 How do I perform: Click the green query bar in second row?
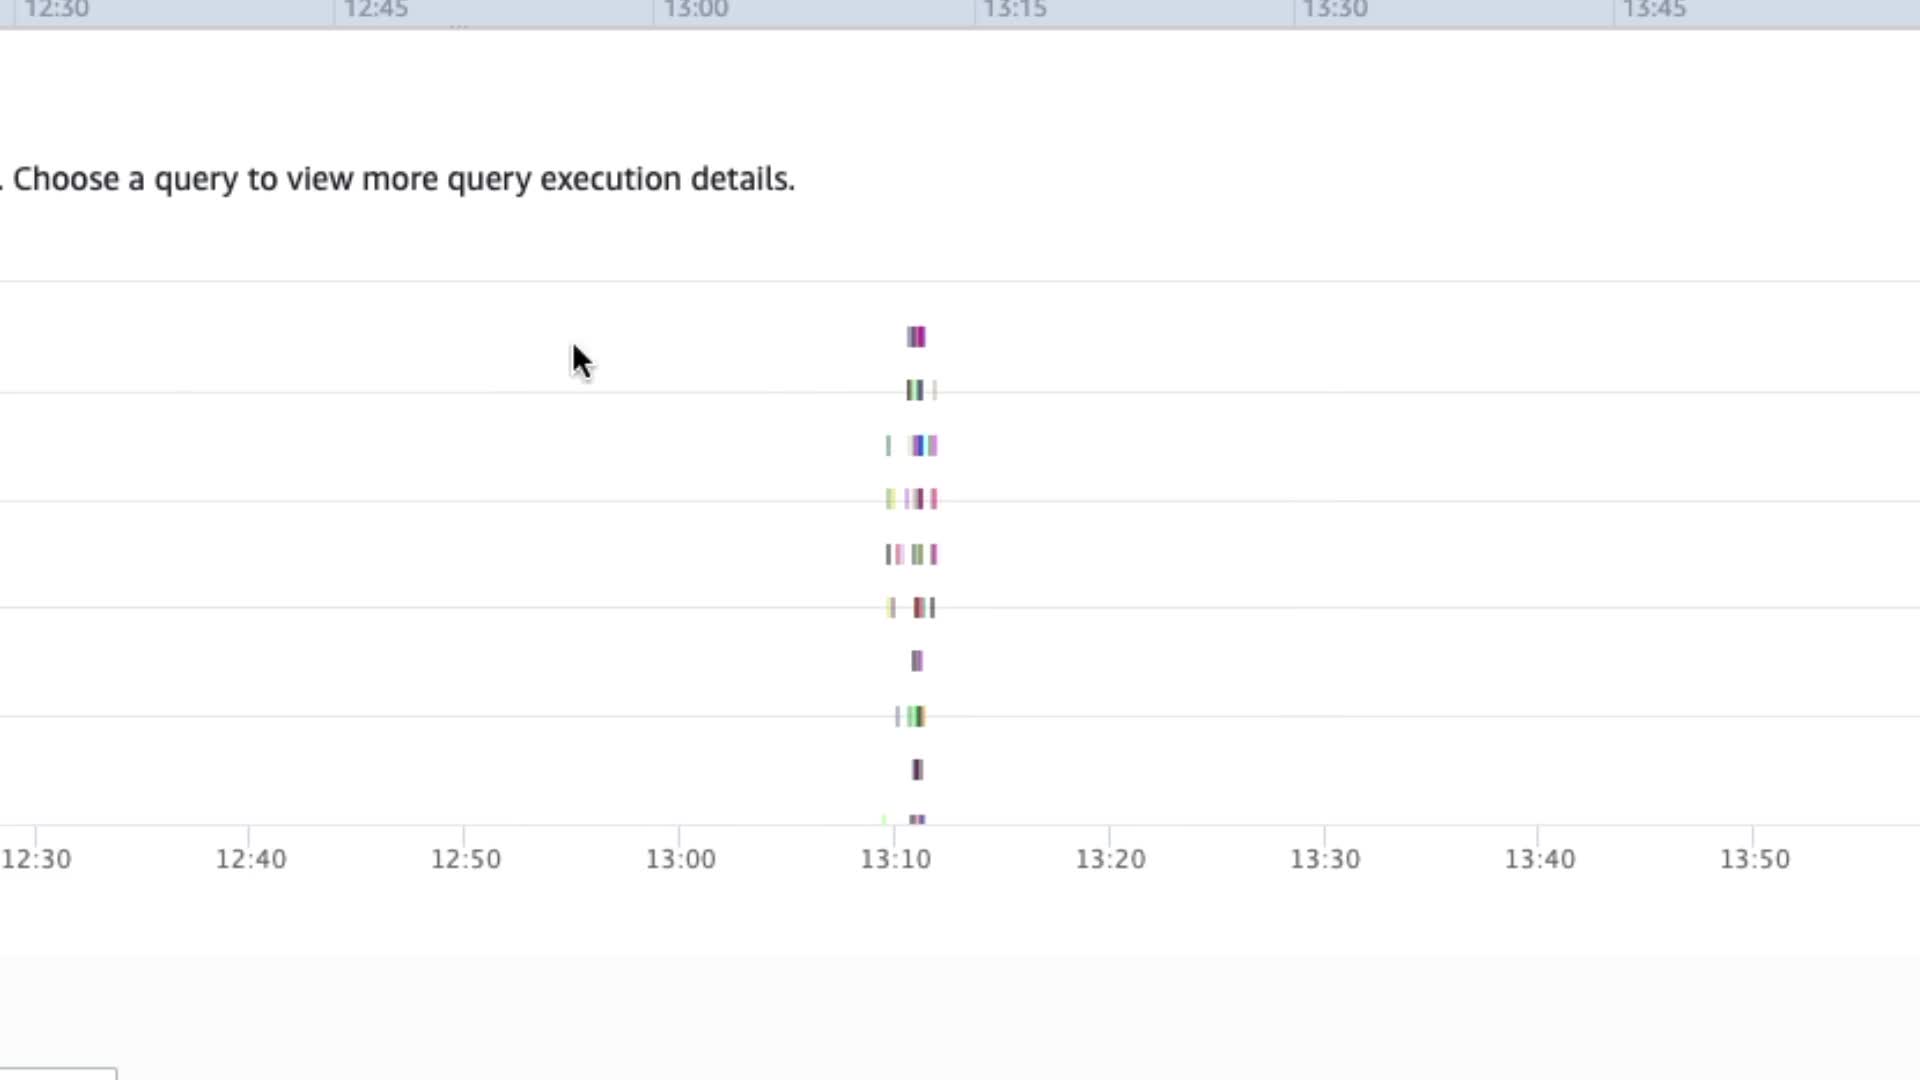coord(914,390)
